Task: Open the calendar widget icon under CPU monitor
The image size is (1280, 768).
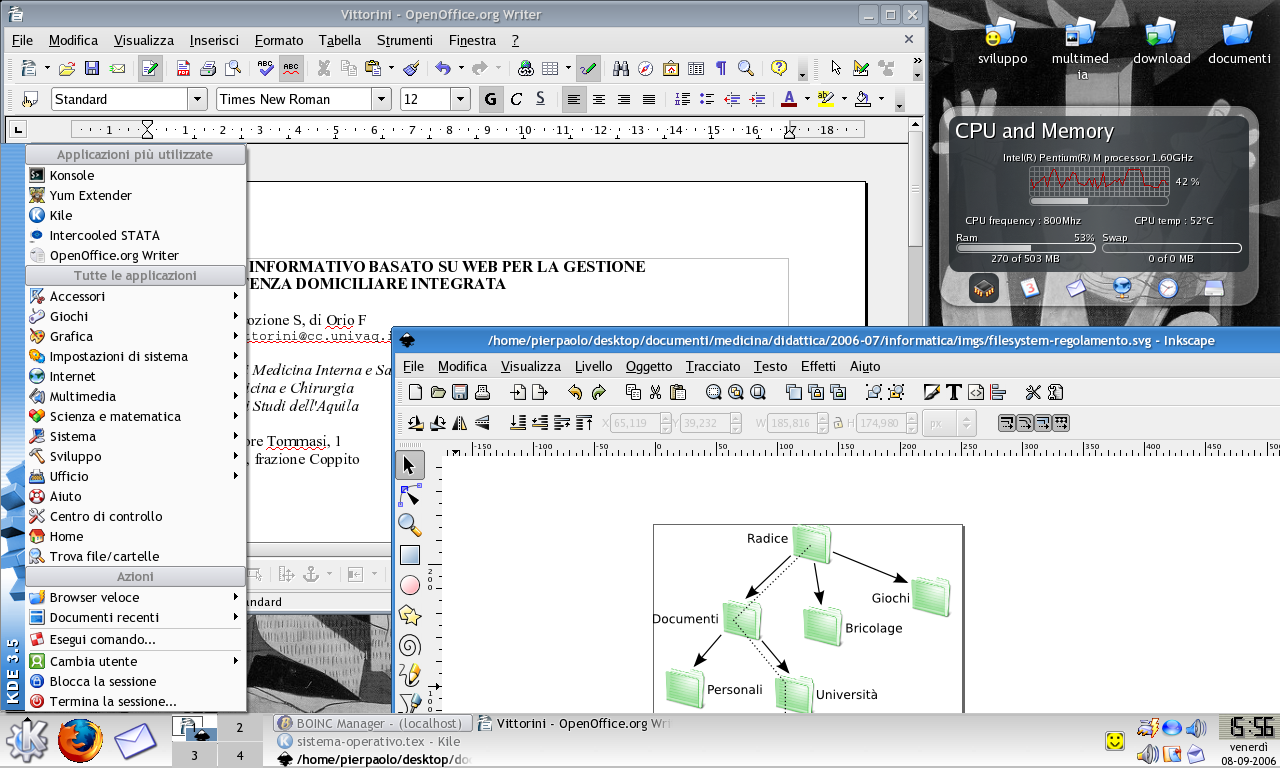Action: [x=1030, y=288]
